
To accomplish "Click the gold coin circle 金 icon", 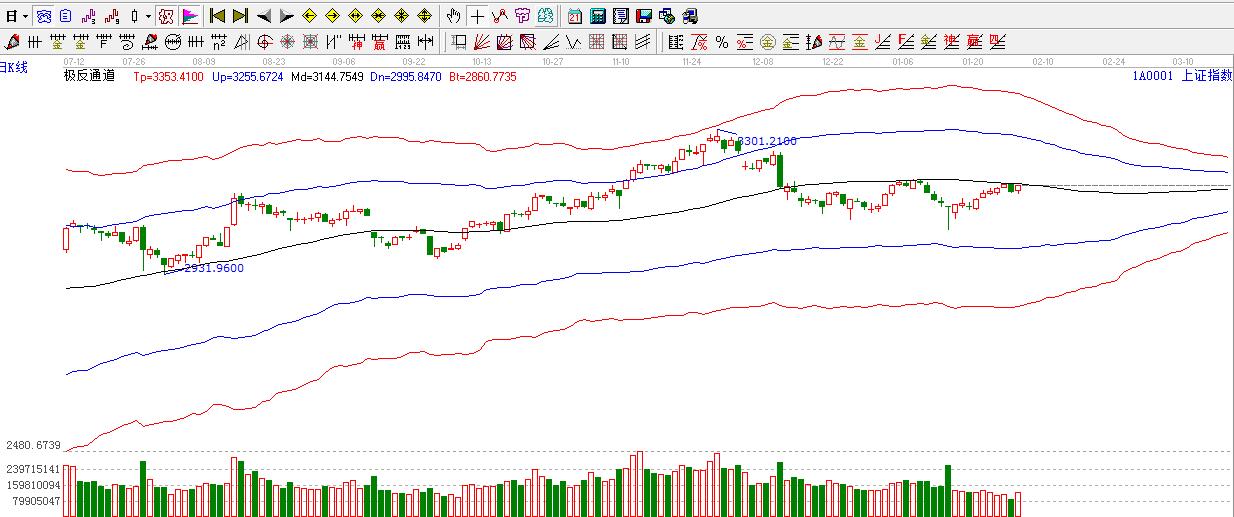I will coord(767,42).
